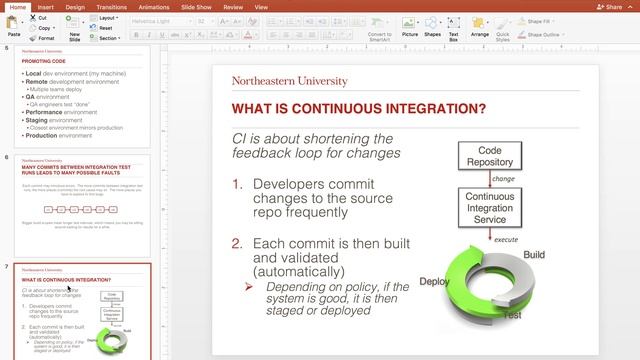
Task: Click the Arrange icon
Action: tap(478, 23)
